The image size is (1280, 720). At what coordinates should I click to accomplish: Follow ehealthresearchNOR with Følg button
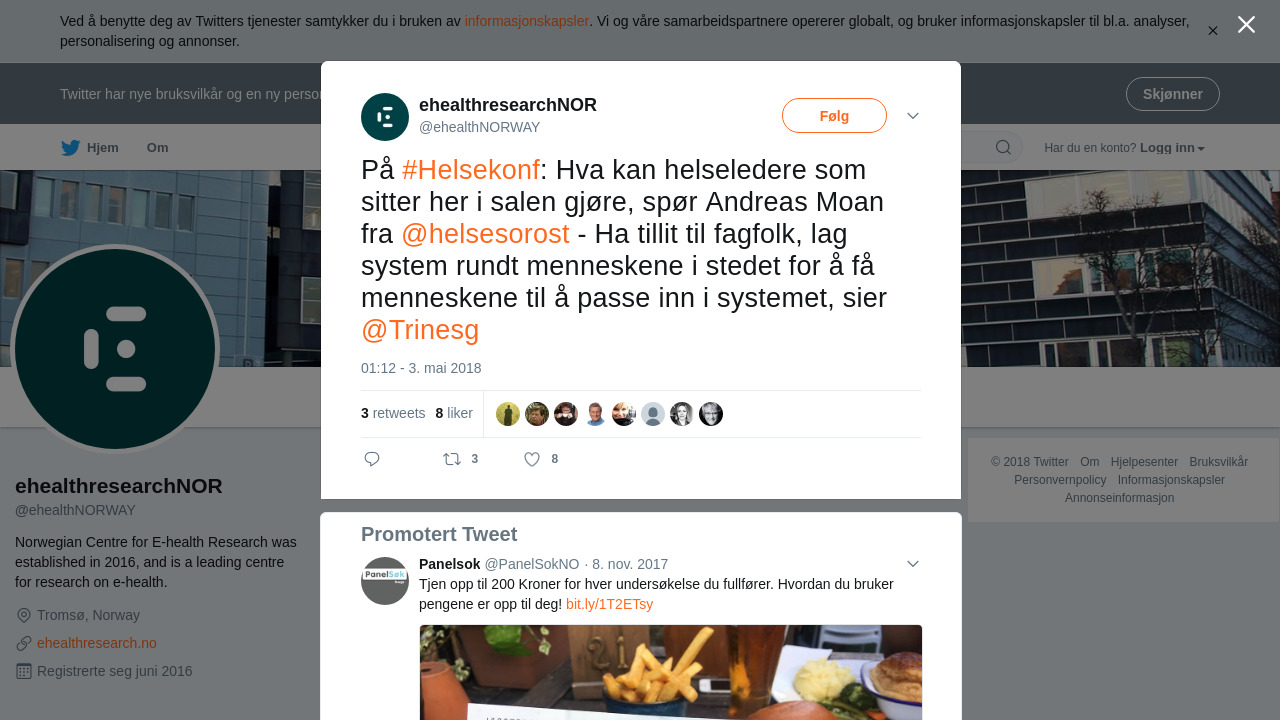point(834,116)
